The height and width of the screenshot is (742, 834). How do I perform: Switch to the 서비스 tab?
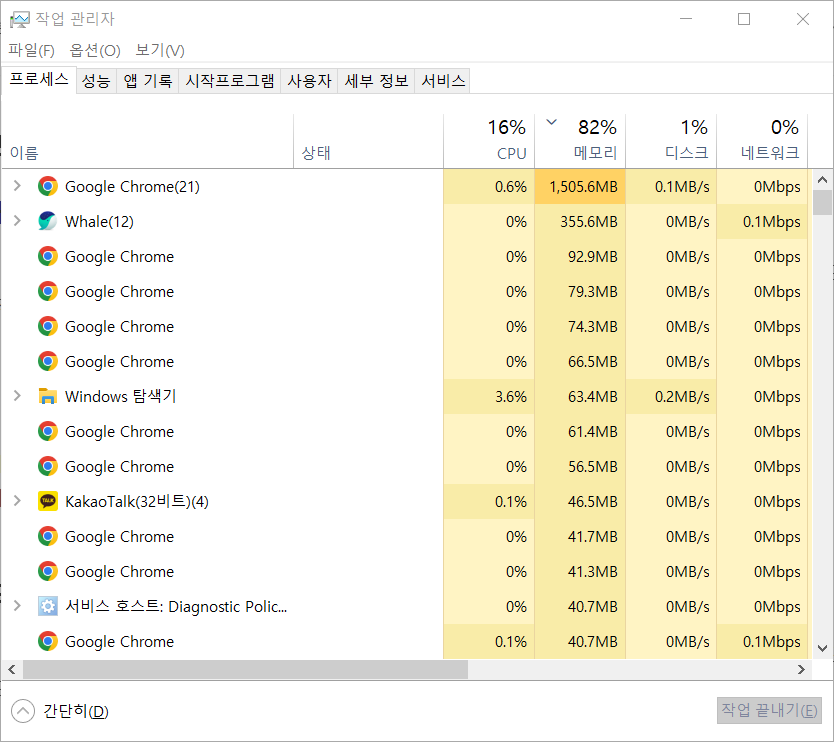pyautogui.click(x=443, y=81)
